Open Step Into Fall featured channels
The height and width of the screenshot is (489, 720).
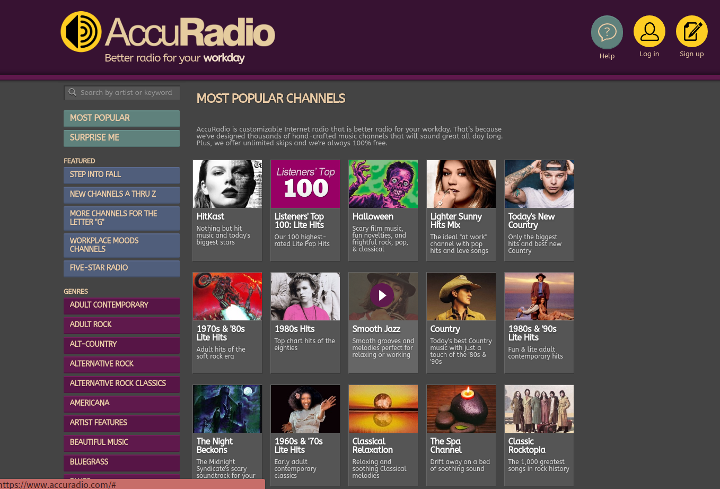122,175
